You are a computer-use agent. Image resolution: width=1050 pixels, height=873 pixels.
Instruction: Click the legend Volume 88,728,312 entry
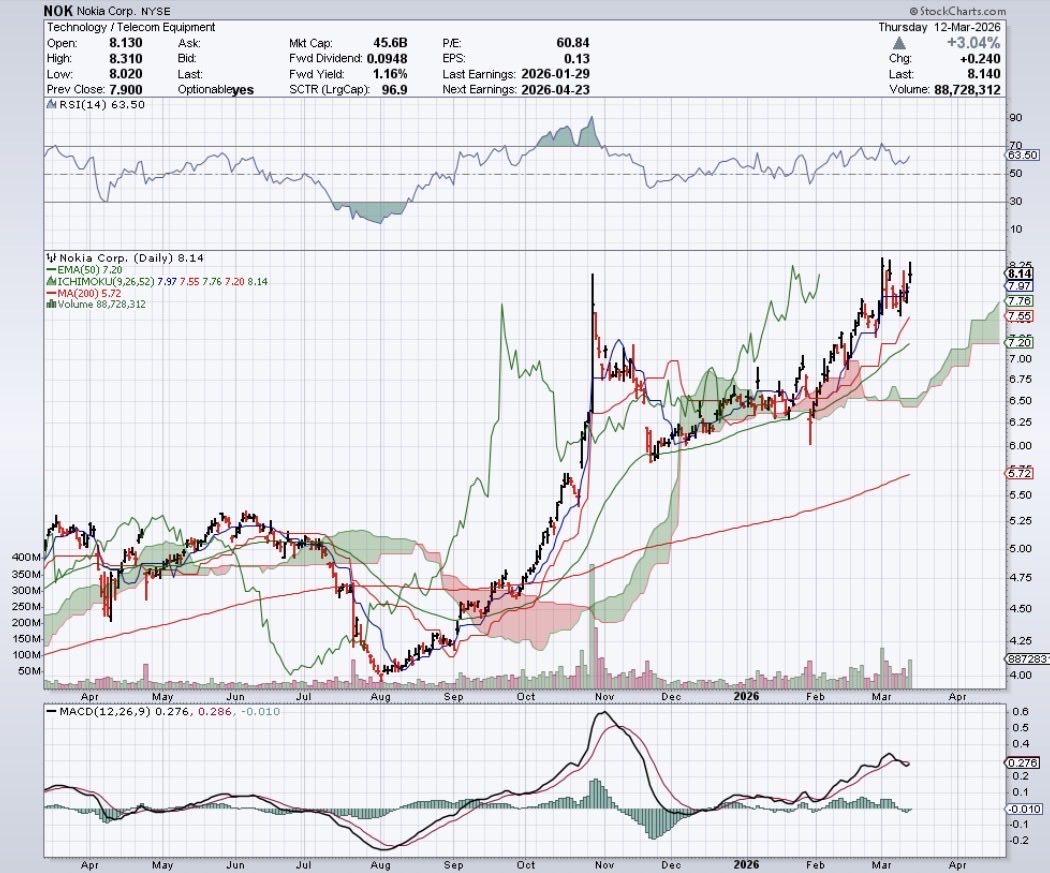click(101, 304)
